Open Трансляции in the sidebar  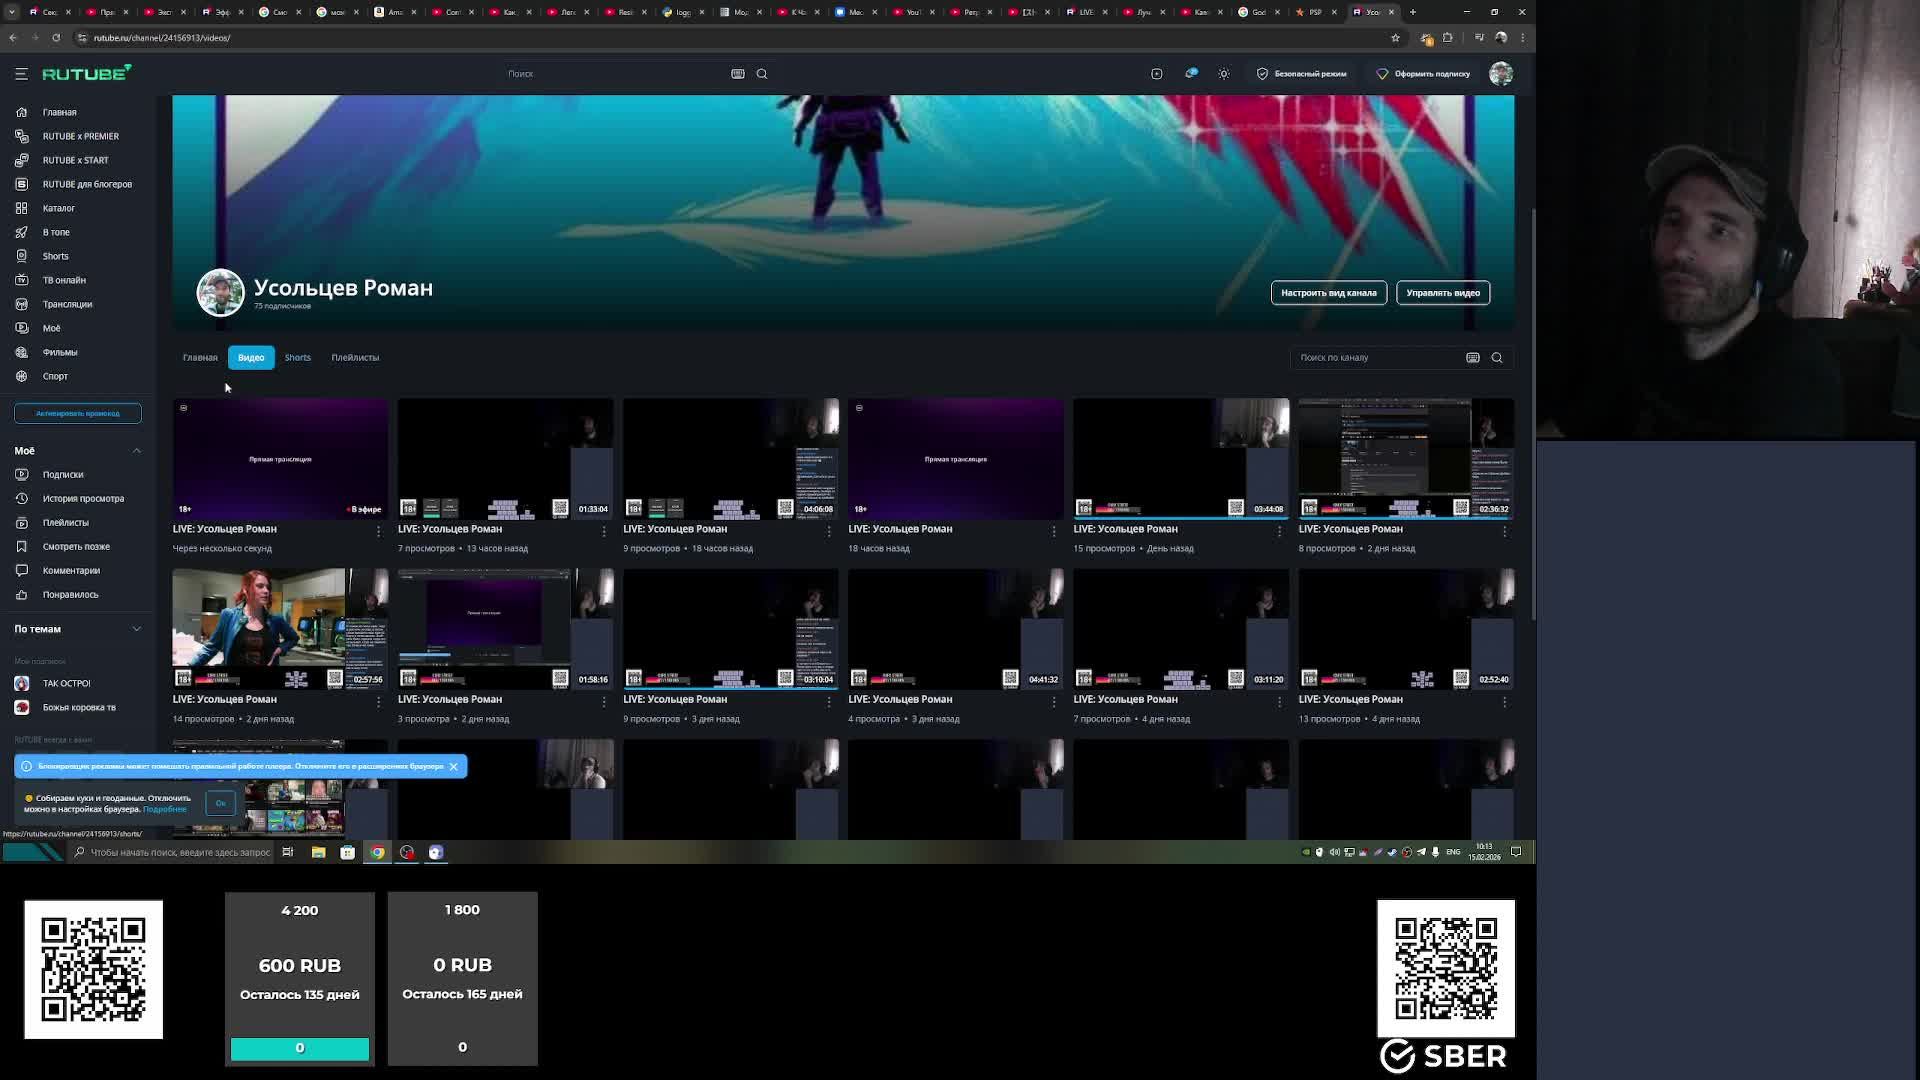pyautogui.click(x=67, y=304)
